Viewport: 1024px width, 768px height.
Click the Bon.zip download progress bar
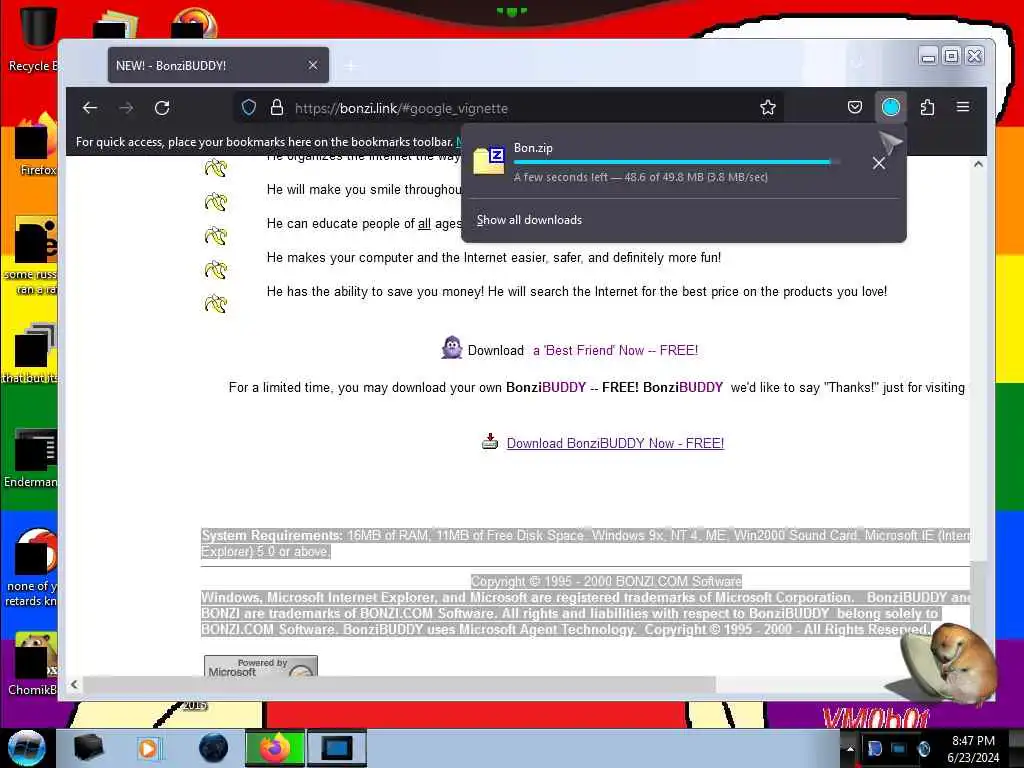677,161
